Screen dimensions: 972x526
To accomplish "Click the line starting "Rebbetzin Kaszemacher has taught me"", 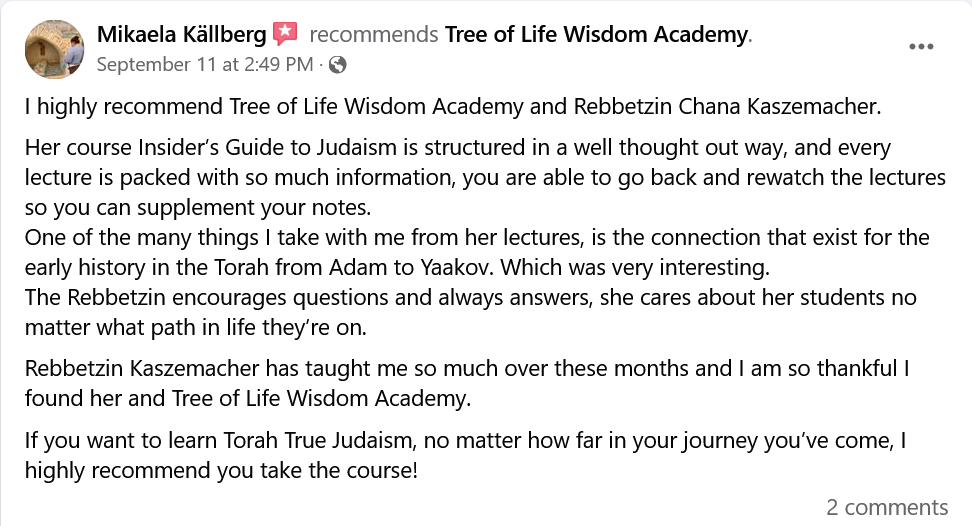I will click(467, 369).
